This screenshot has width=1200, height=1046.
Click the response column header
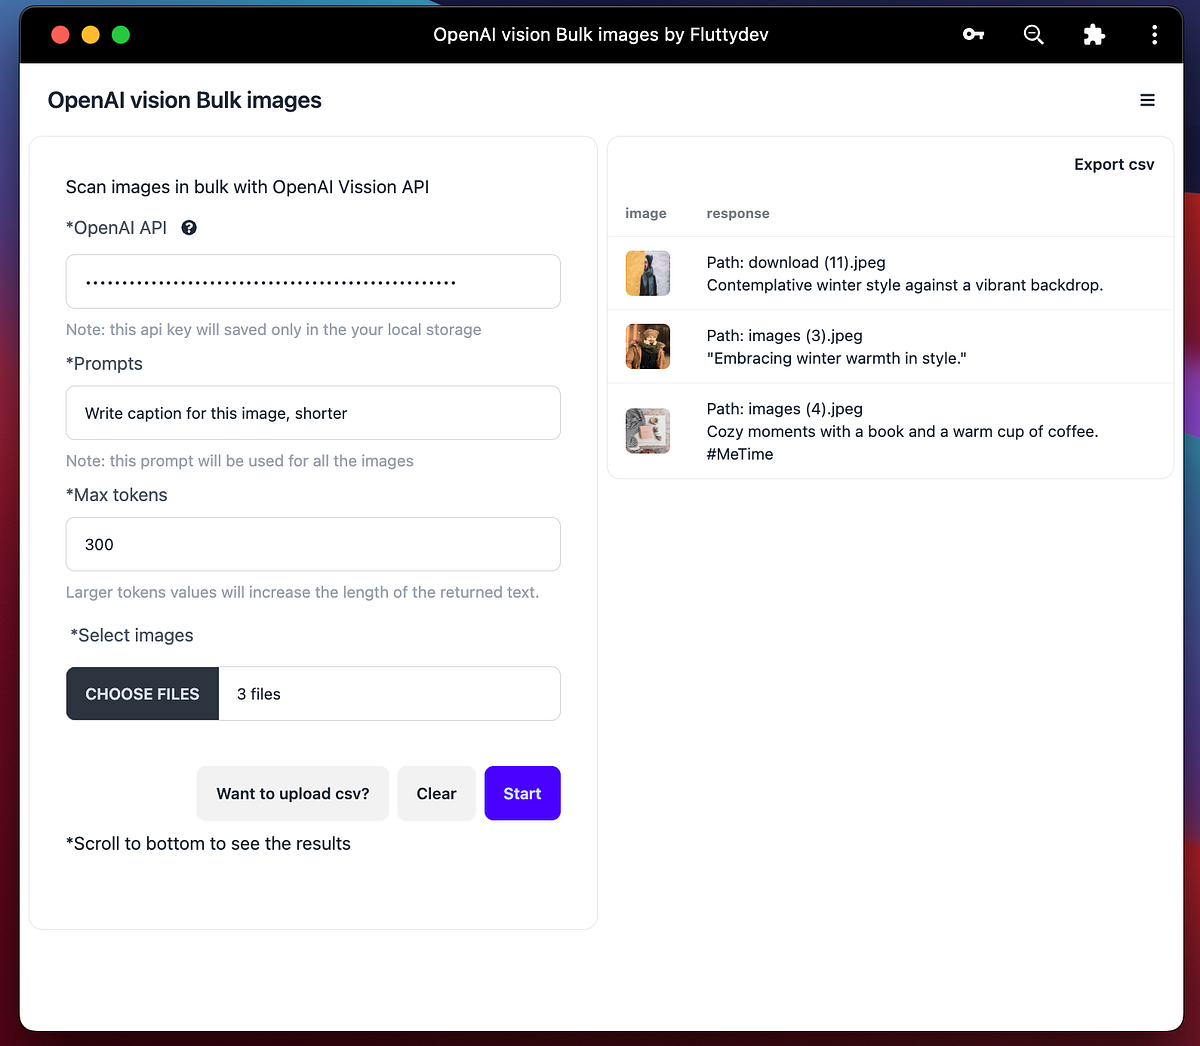click(x=738, y=213)
